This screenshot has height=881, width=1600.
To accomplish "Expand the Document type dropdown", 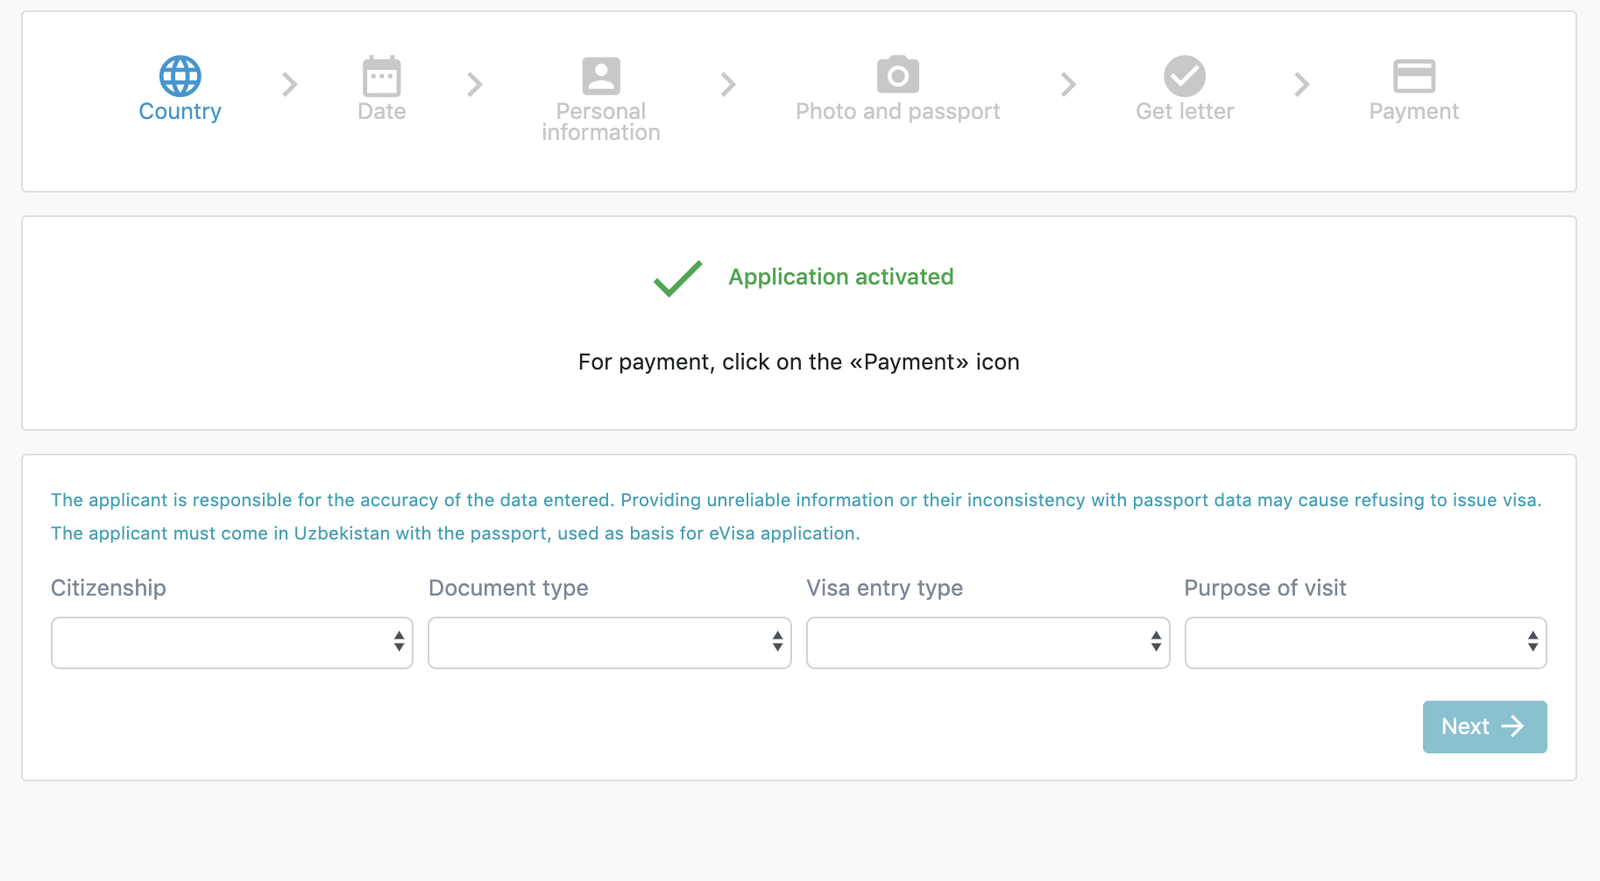I will click(x=609, y=643).
